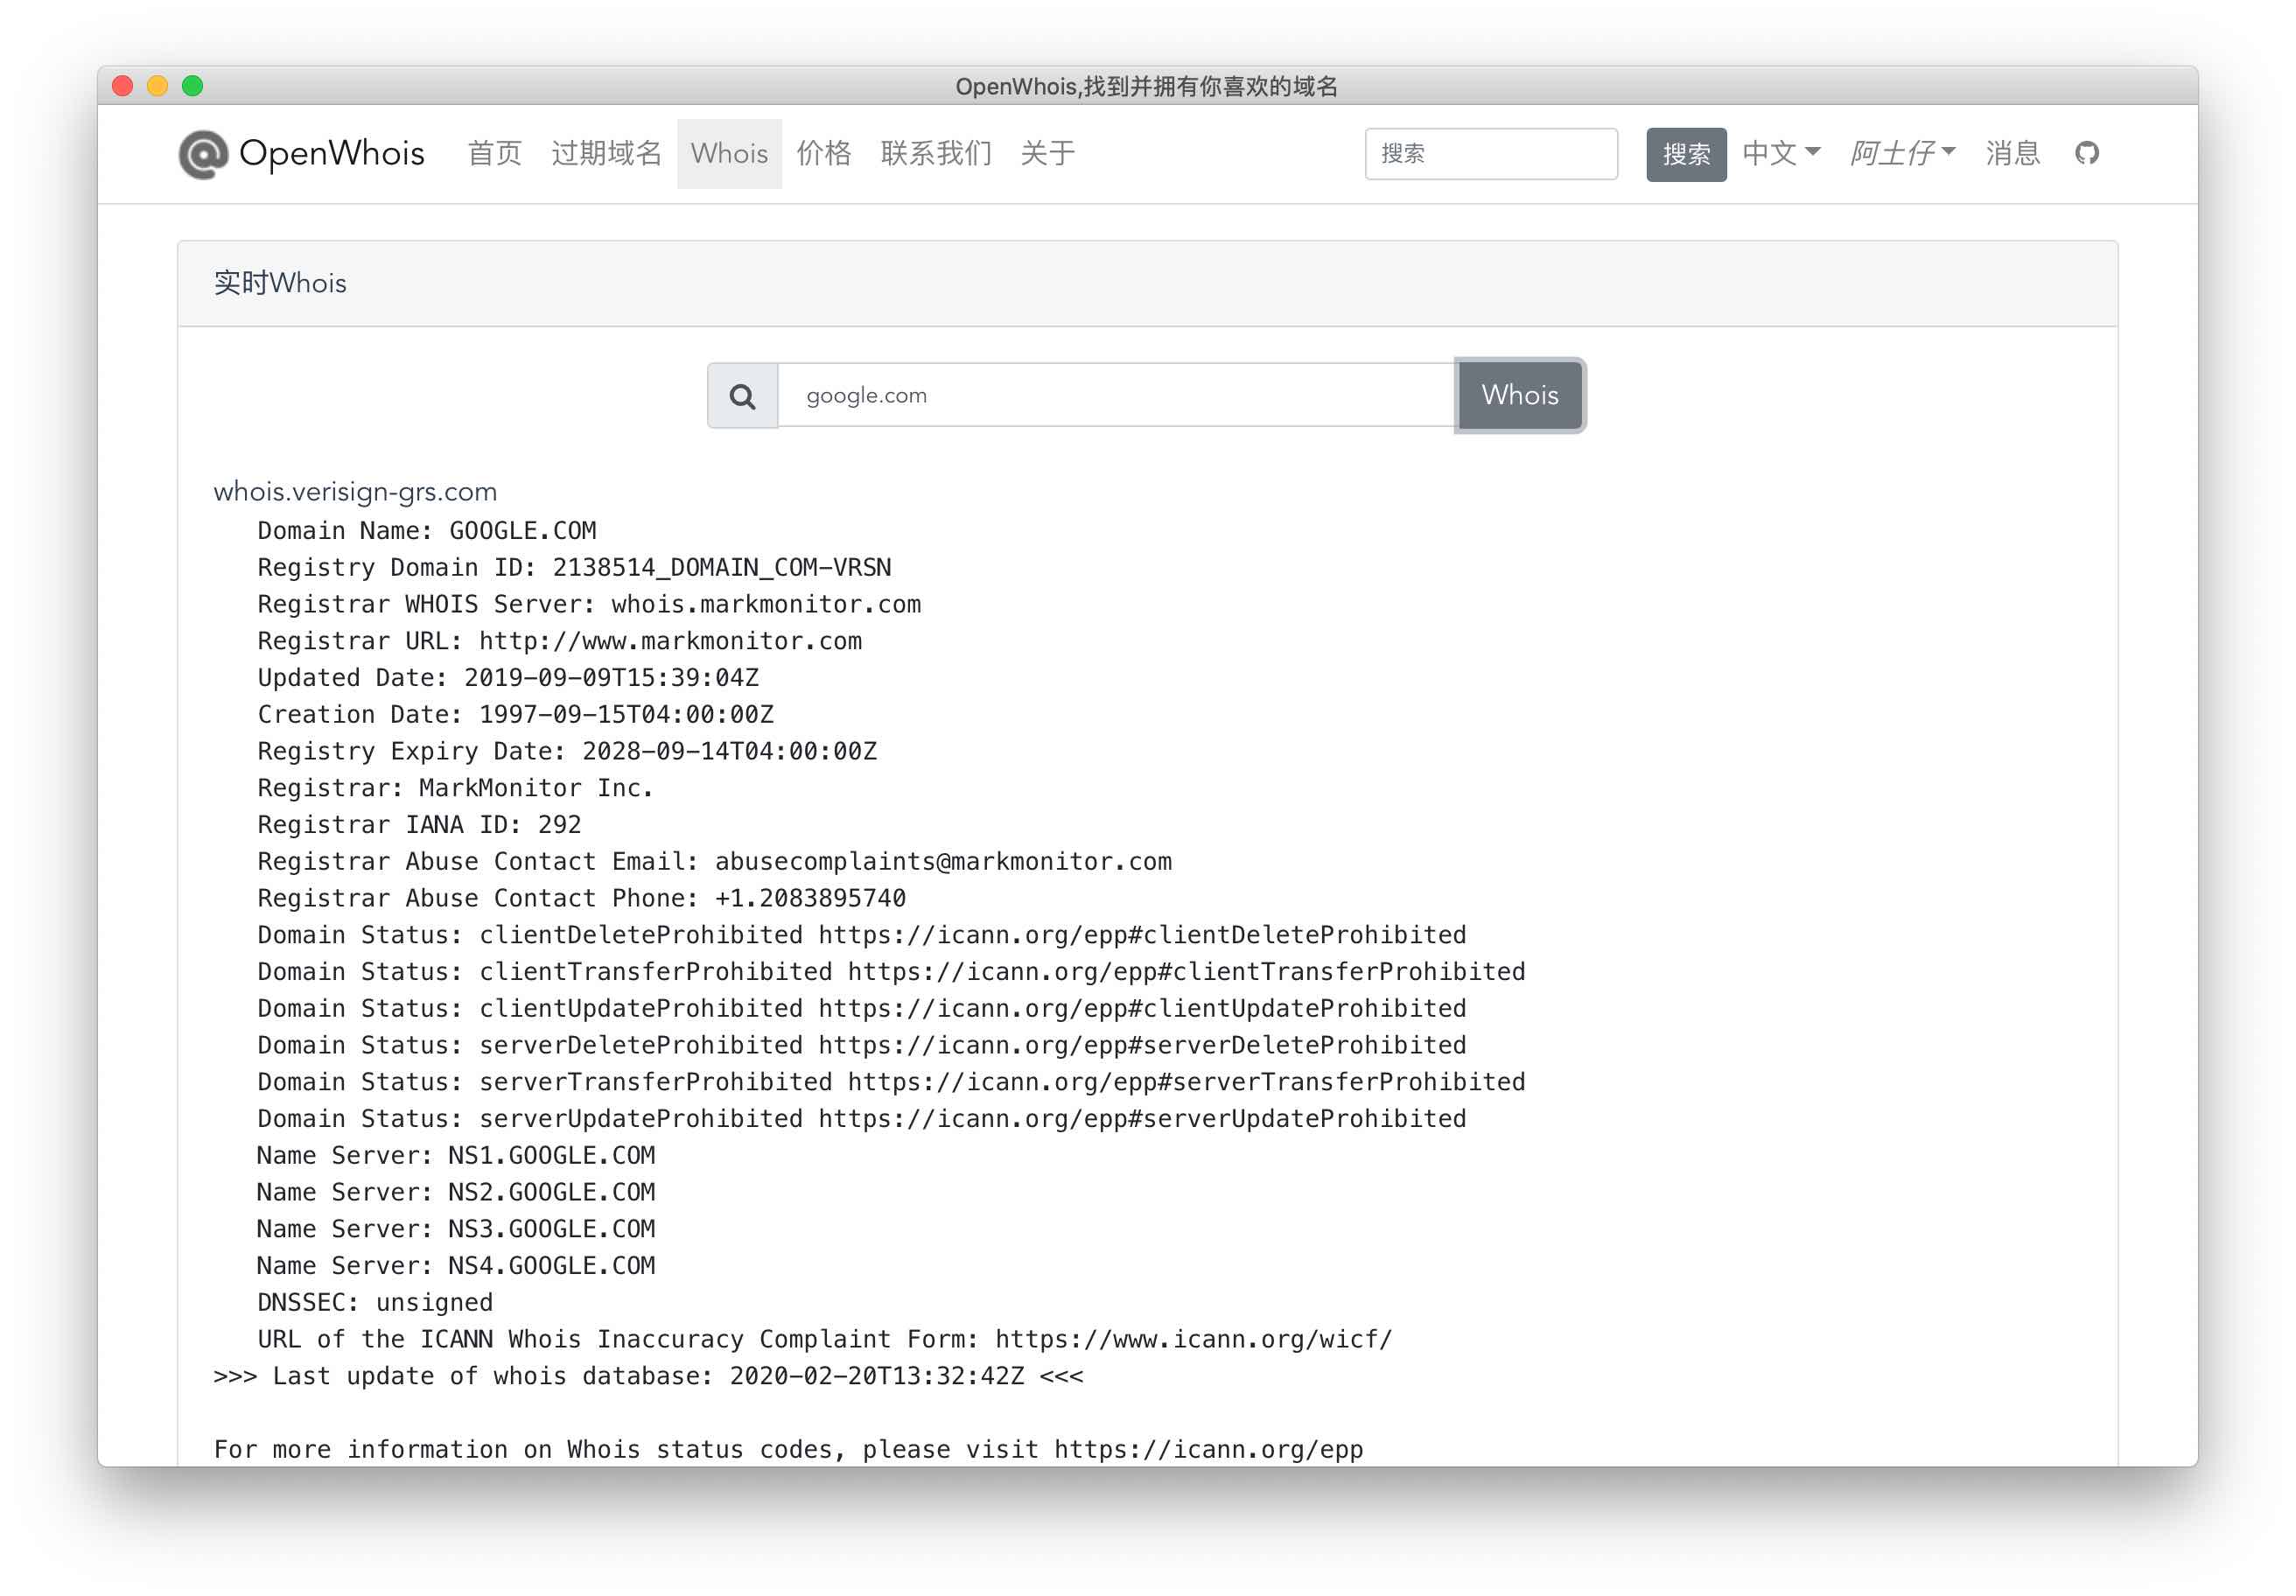Viewport: 2296px width, 1596px height.
Task: Go to the 首页 home page
Action: (494, 153)
